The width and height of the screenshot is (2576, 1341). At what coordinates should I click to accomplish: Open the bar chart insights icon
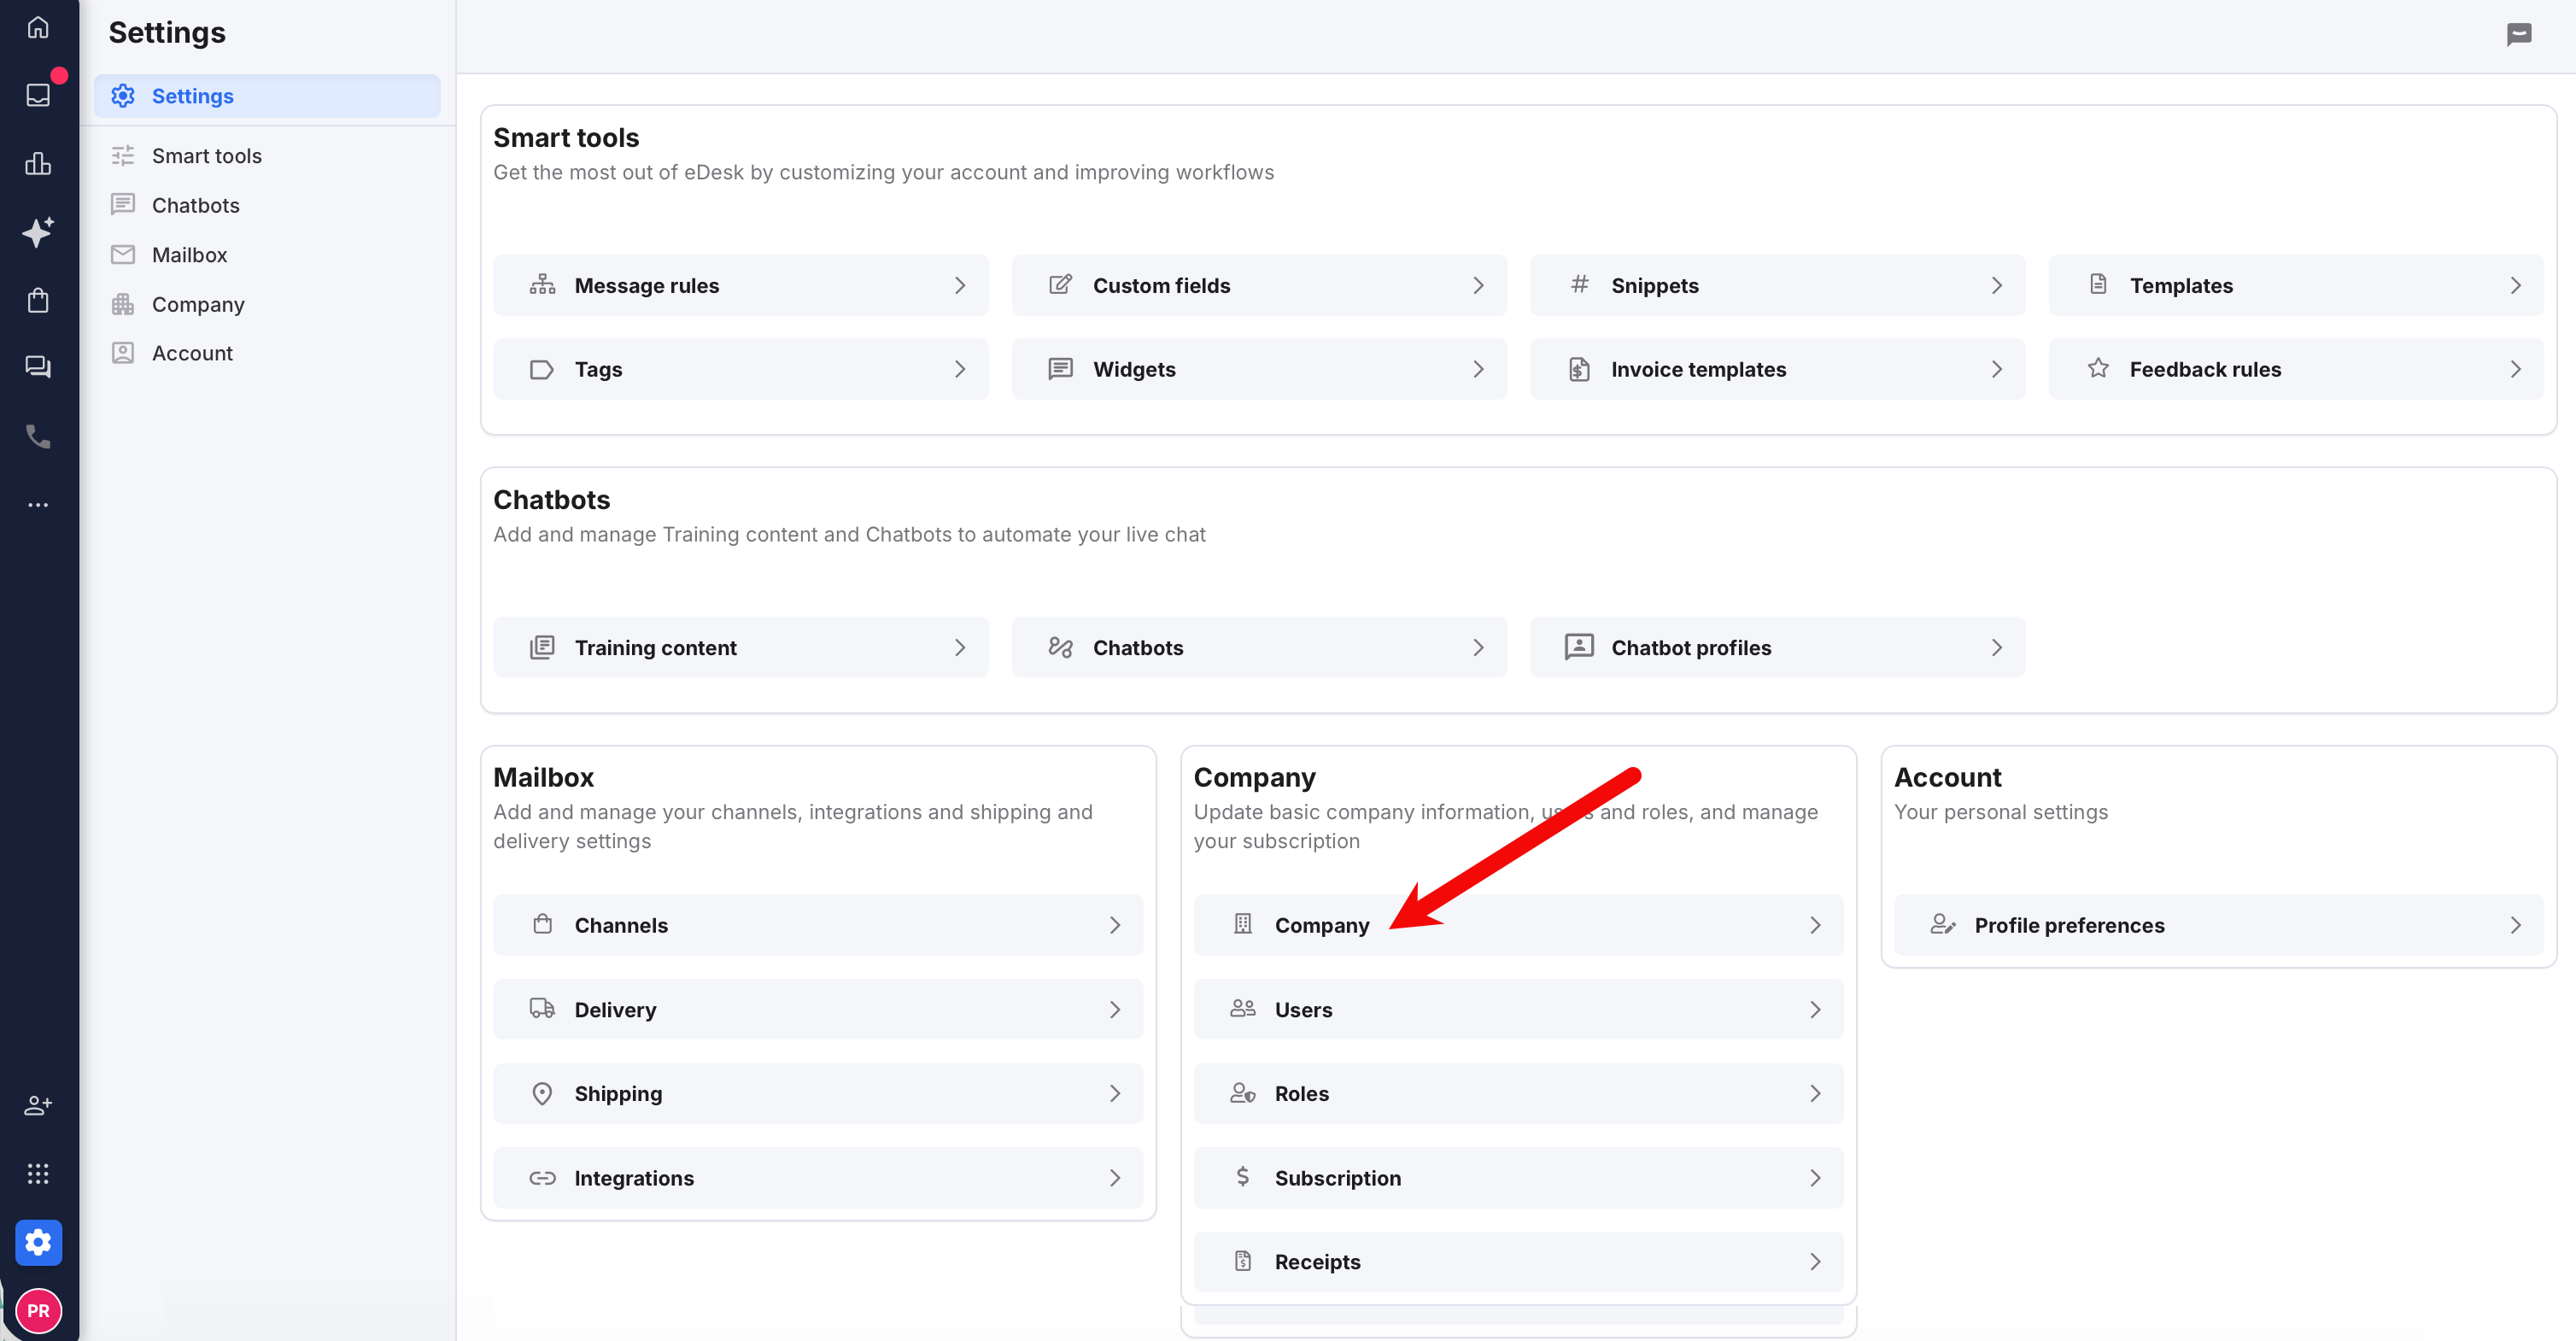point(38,163)
